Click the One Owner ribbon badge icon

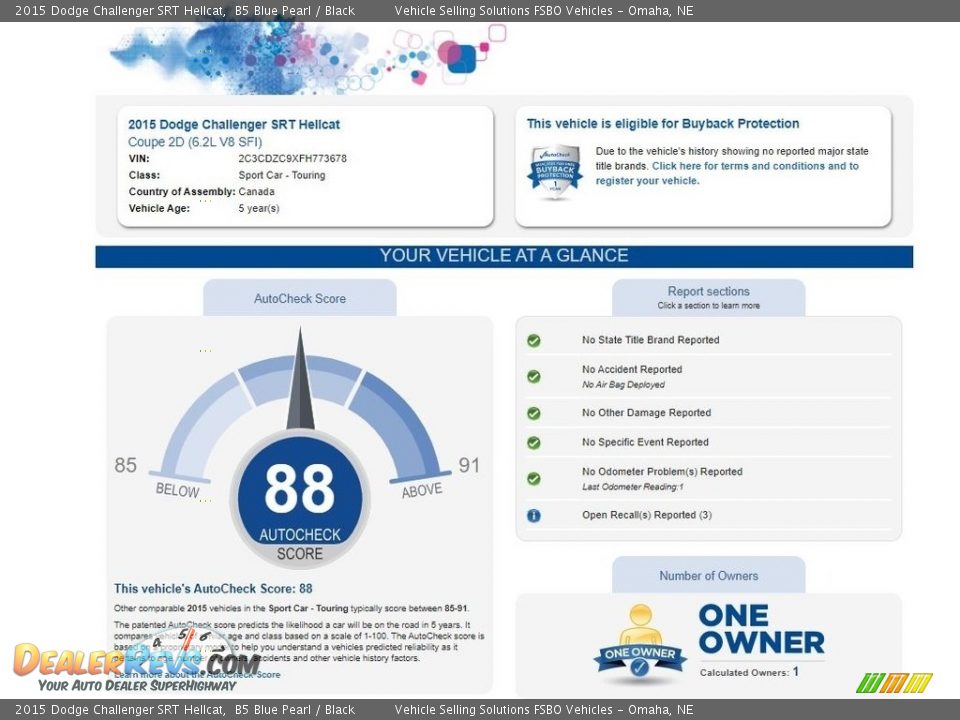click(x=640, y=642)
